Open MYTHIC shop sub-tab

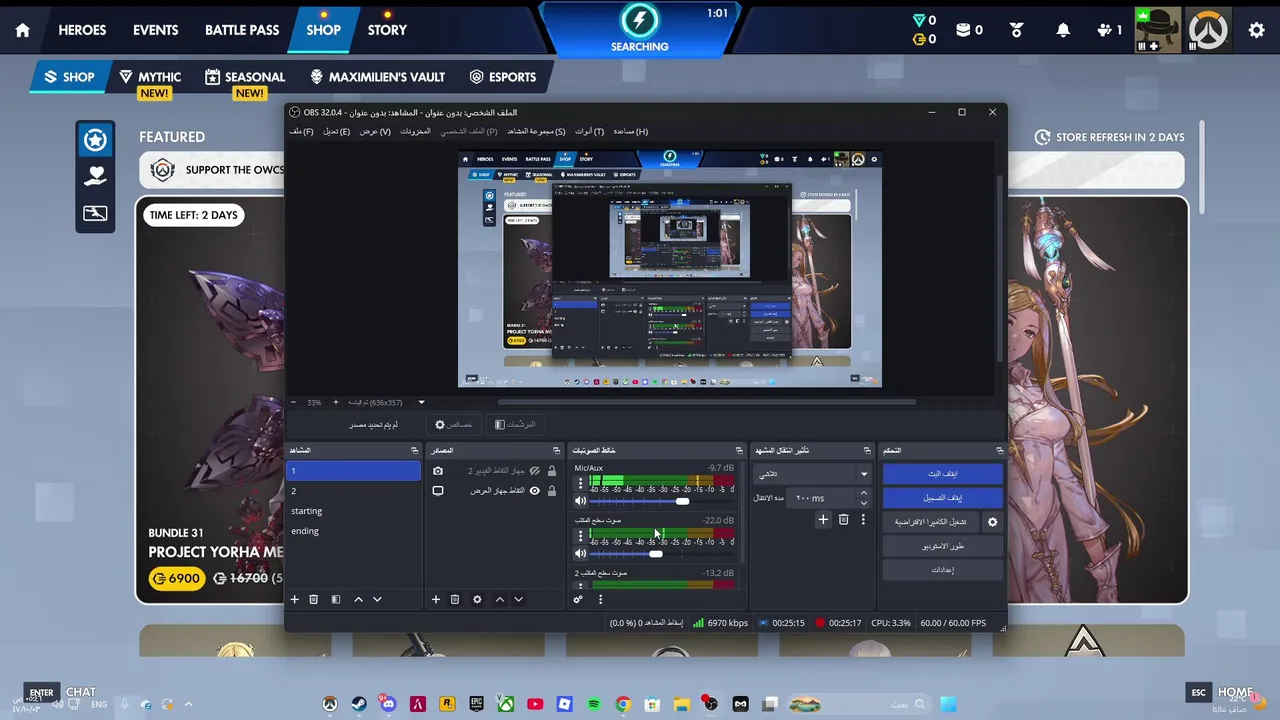pyautogui.click(x=150, y=77)
